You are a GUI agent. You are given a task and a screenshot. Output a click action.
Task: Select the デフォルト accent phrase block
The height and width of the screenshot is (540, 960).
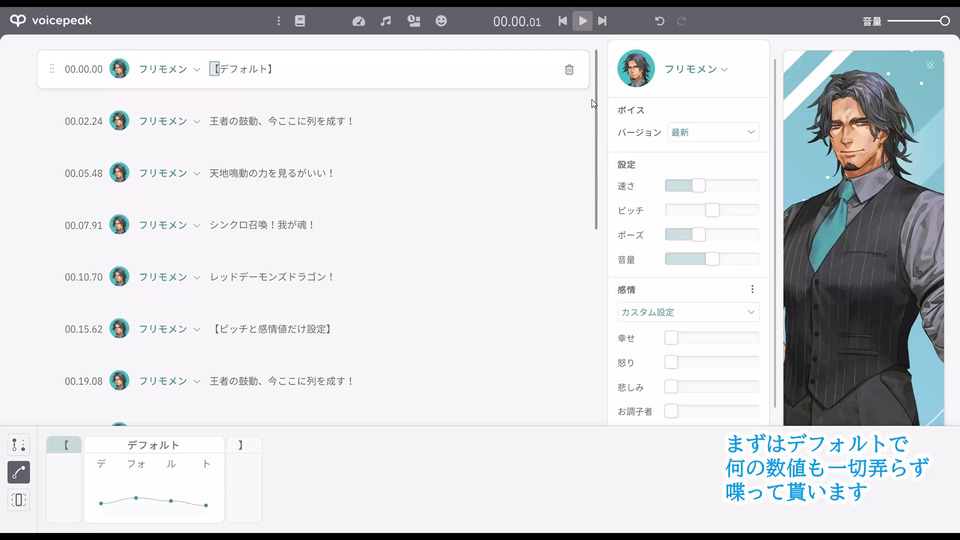[154, 479]
